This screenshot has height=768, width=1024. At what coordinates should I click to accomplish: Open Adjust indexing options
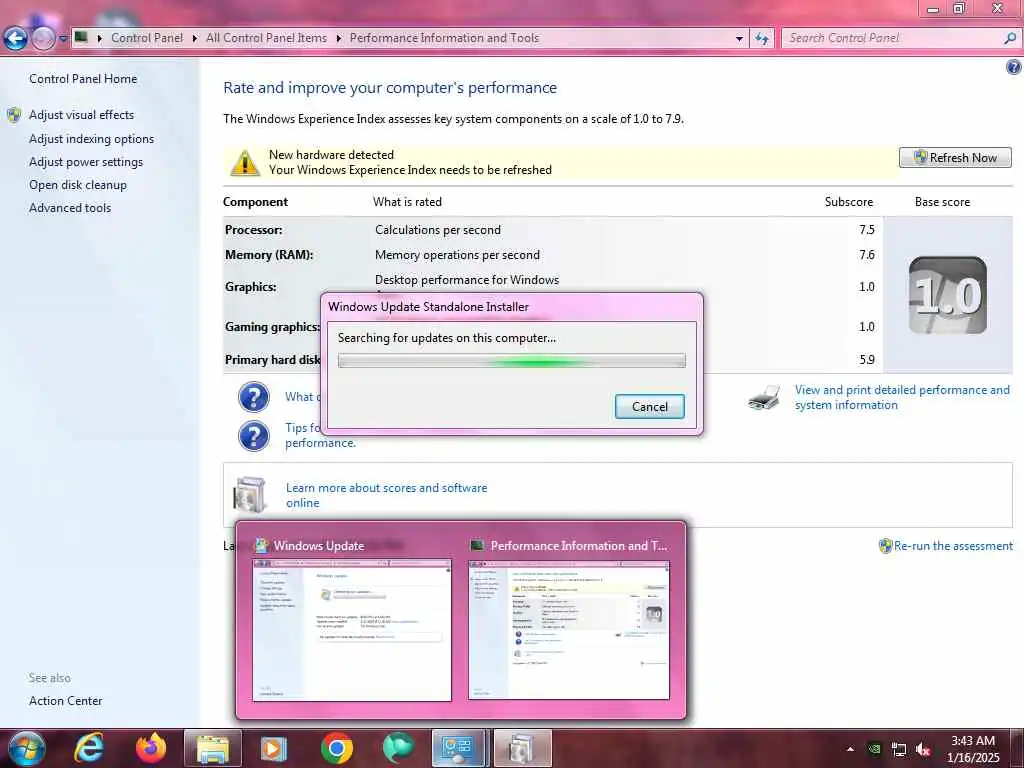point(91,139)
